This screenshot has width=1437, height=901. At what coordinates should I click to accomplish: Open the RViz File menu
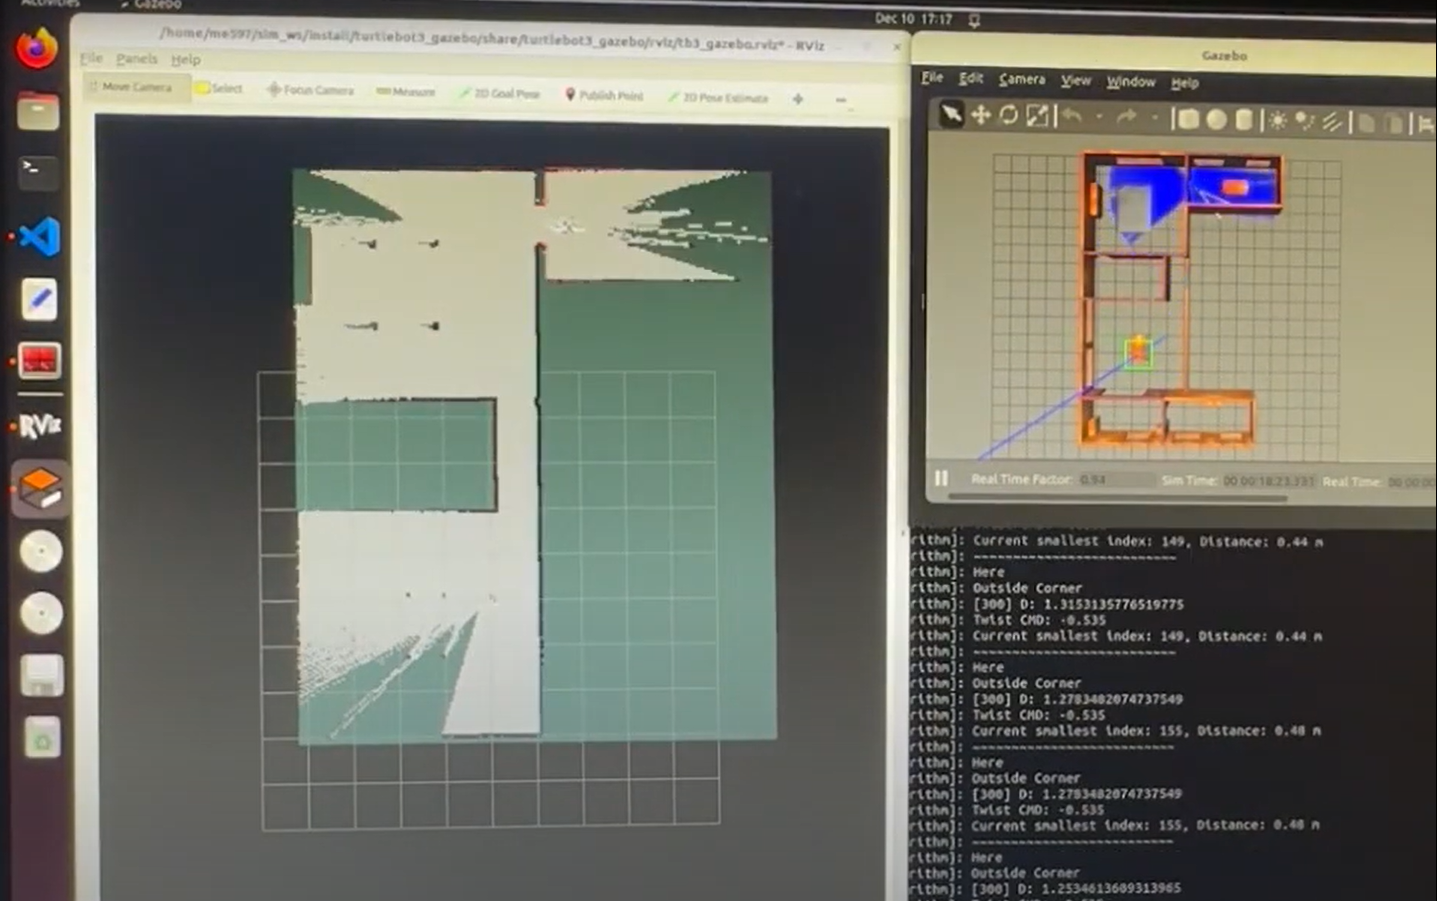pyautogui.click(x=91, y=58)
